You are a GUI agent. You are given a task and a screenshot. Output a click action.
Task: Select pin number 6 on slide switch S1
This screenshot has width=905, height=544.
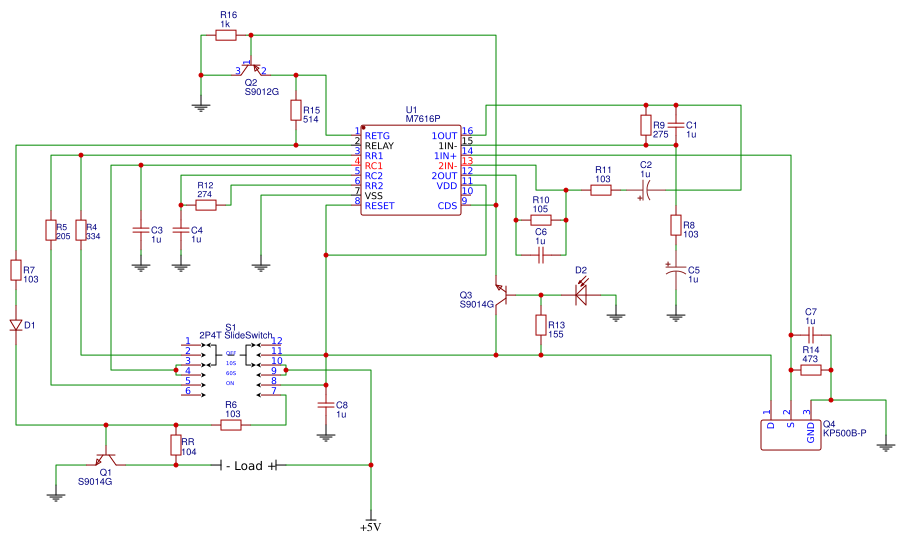coord(188,391)
